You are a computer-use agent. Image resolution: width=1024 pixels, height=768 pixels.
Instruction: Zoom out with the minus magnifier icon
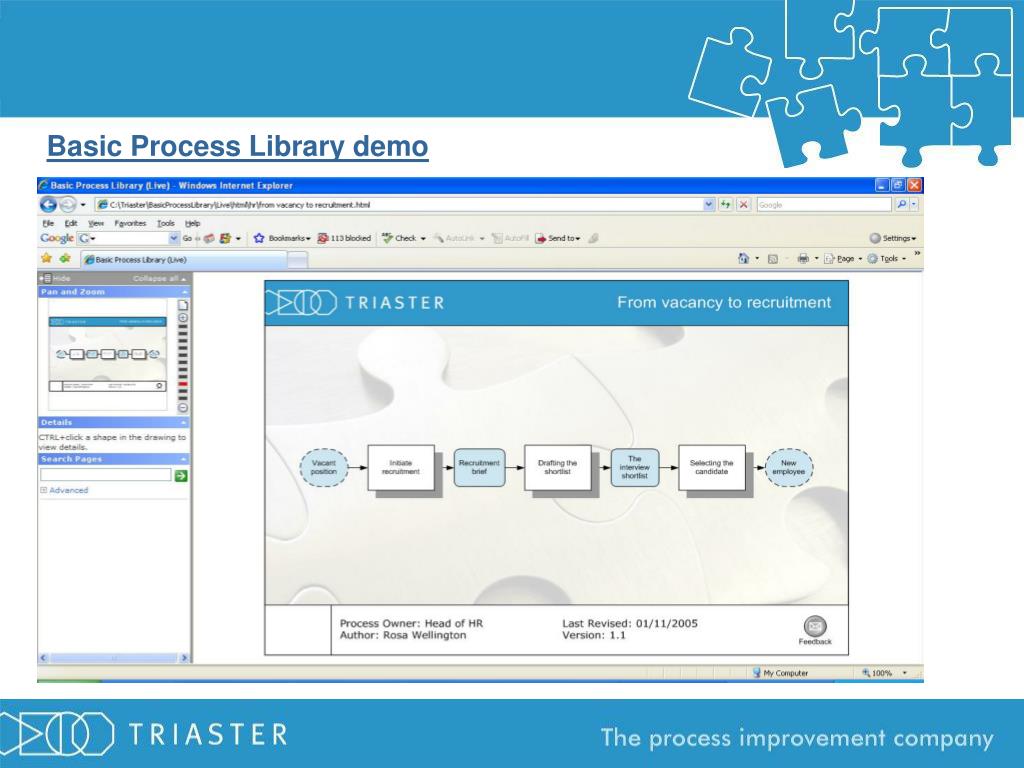183,407
